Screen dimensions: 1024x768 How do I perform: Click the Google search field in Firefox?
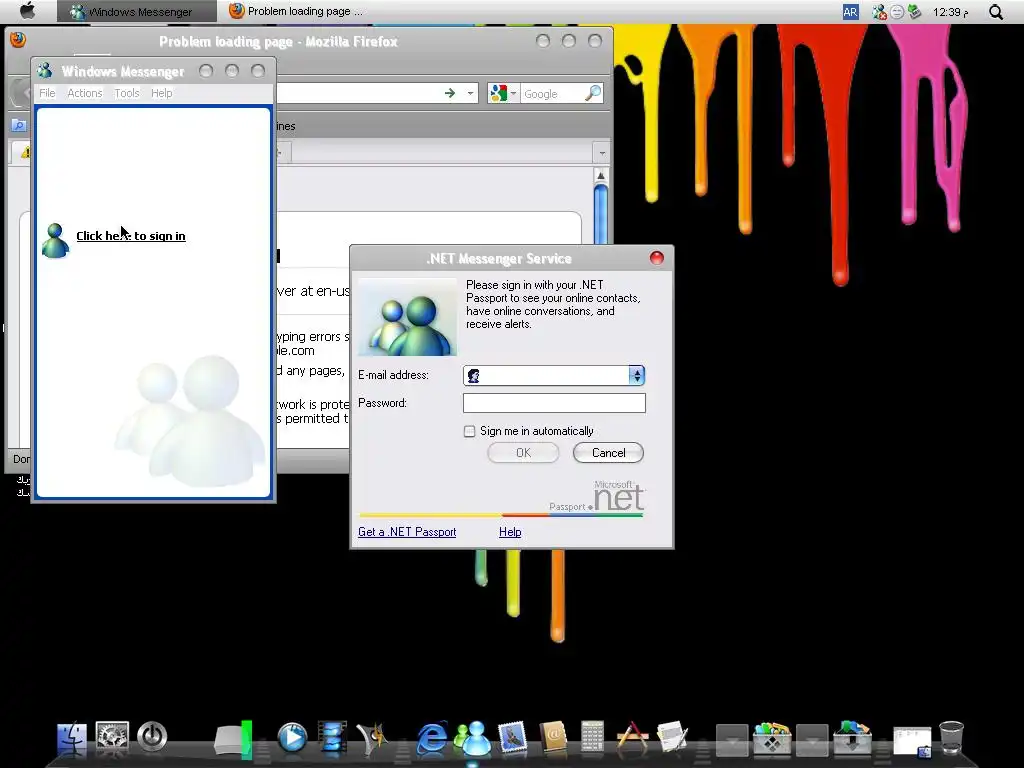pos(552,93)
